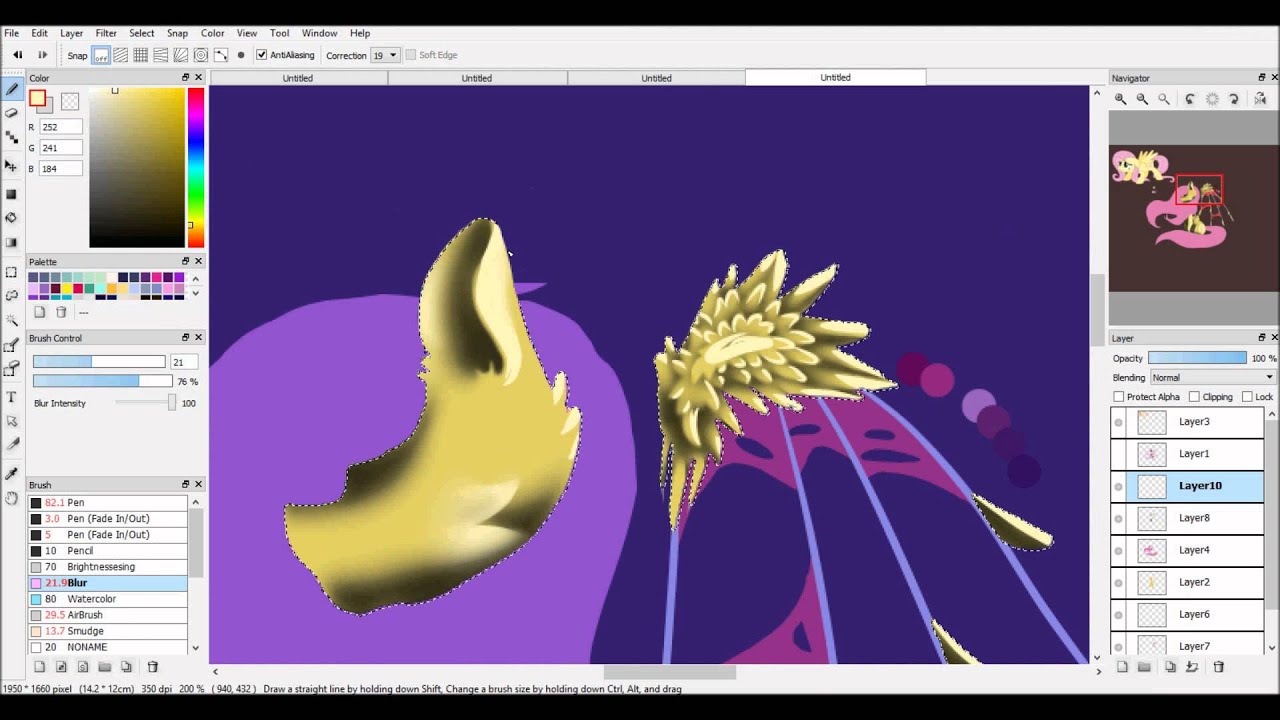
Task: Select the Lasso tool
Action: [12, 296]
